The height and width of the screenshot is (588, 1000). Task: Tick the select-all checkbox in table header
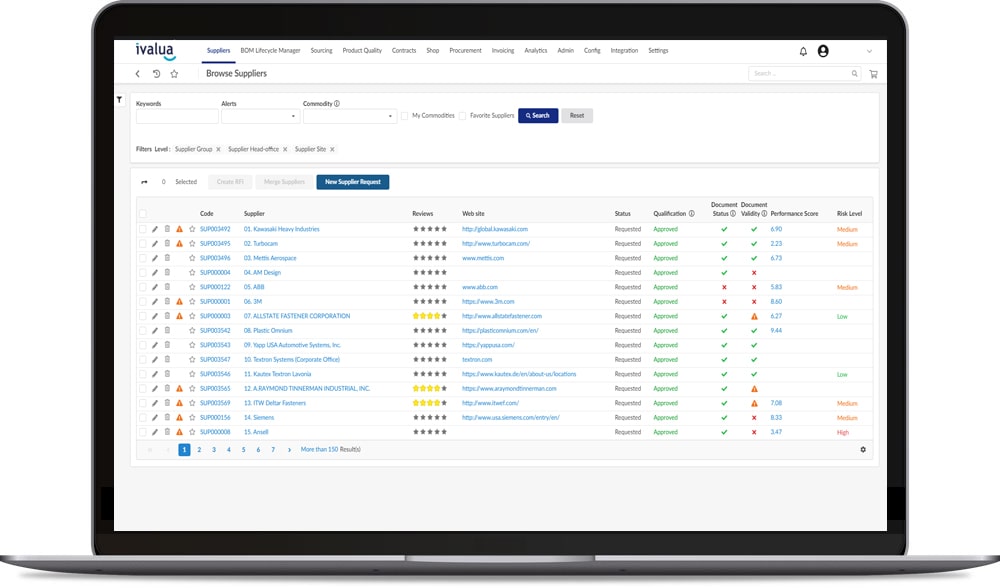coord(143,214)
